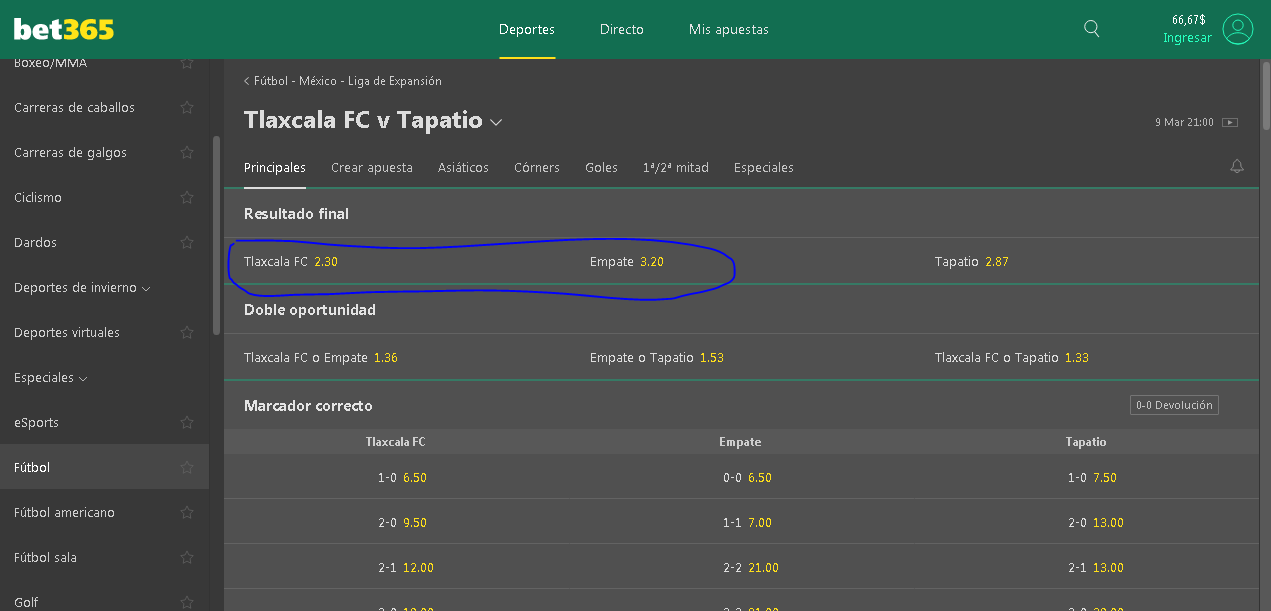Toggle the star next to Ciclismo
Image resolution: width=1271 pixels, height=611 pixels.
[x=187, y=197]
